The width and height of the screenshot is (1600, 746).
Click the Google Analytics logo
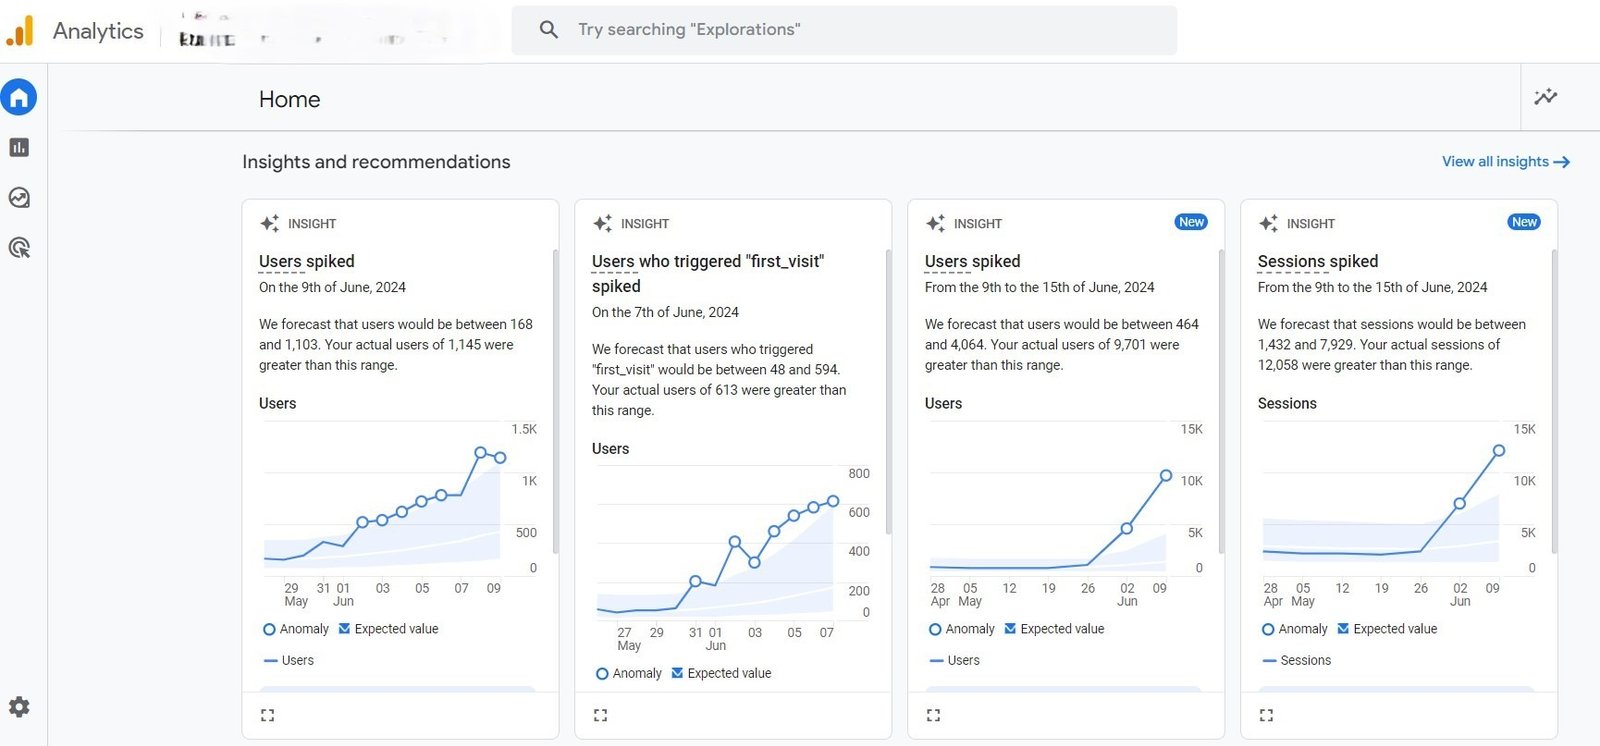coord(20,31)
